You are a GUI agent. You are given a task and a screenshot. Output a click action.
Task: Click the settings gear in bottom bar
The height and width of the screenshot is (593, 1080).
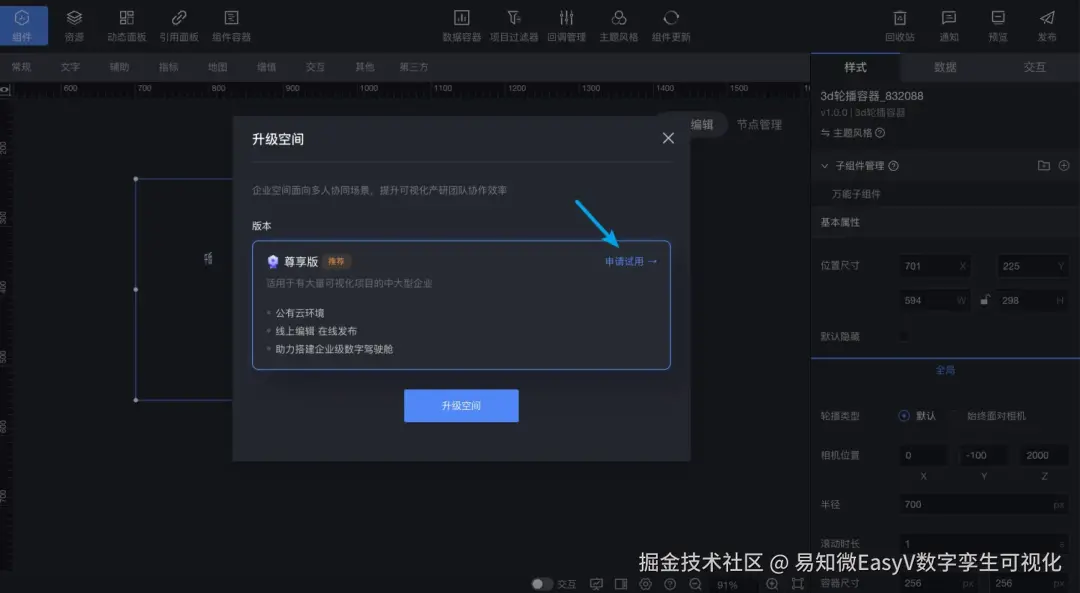[x=645, y=584]
